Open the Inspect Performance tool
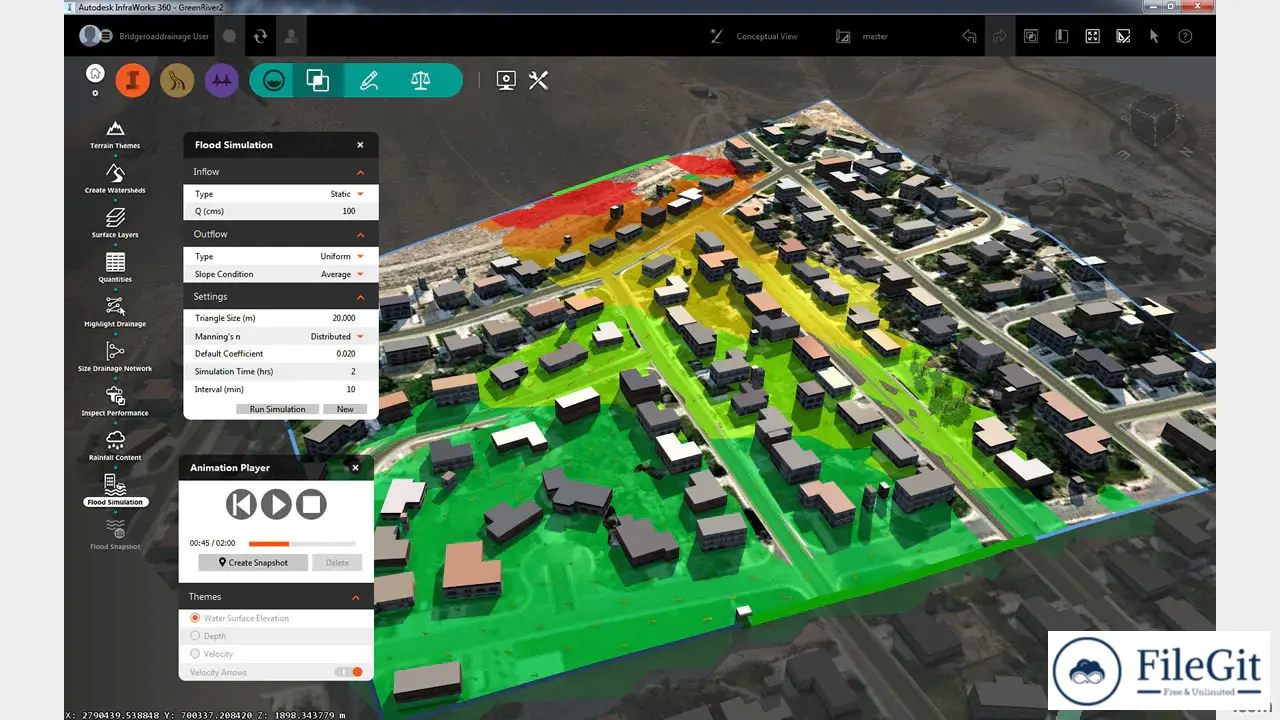 tap(115, 402)
